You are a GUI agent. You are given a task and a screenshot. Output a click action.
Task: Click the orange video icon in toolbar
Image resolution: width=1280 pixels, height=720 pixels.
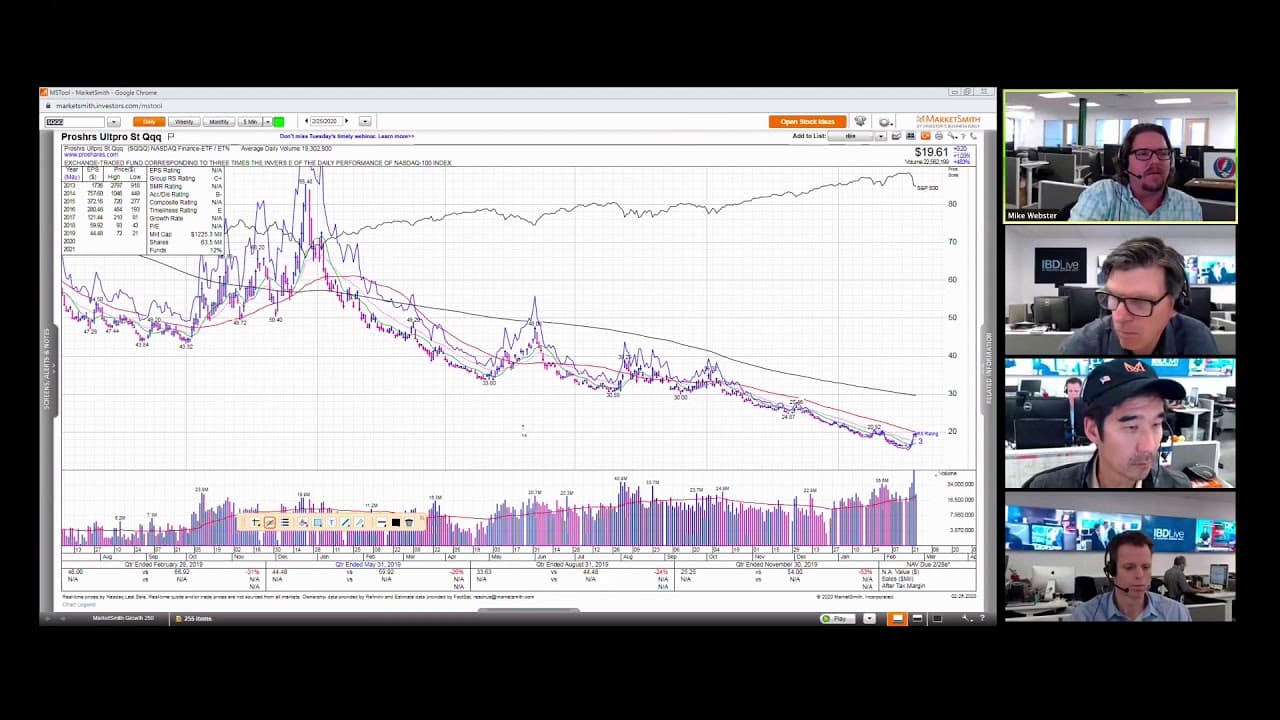925,136
